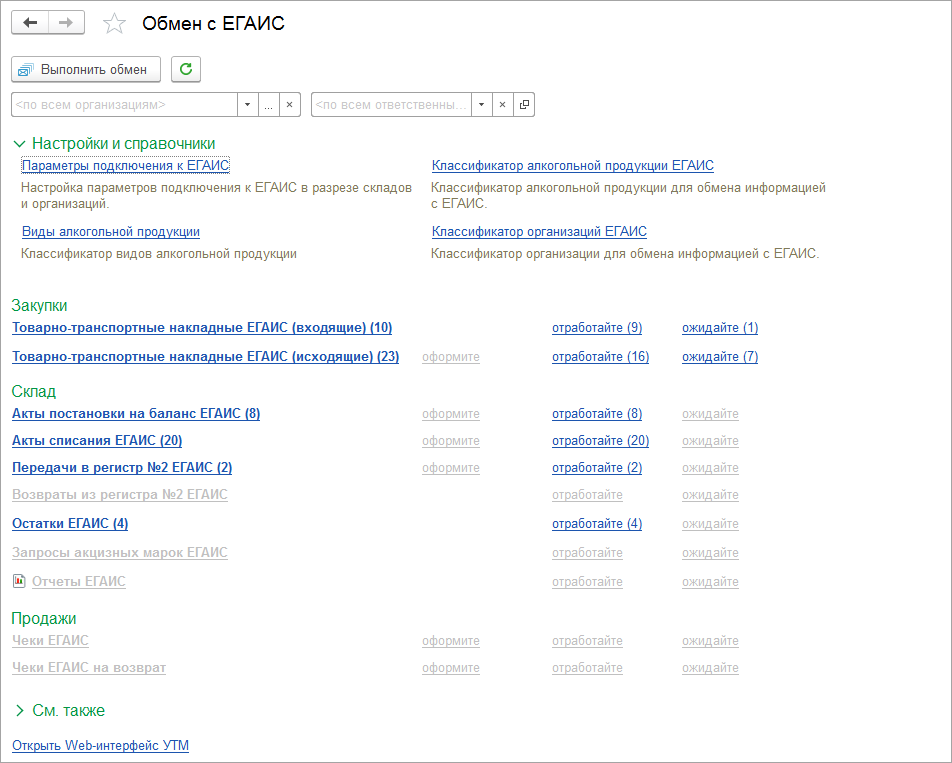Open the organizations filter dropdown arrow
Image resolution: width=952 pixels, height=763 pixels.
tap(247, 104)
